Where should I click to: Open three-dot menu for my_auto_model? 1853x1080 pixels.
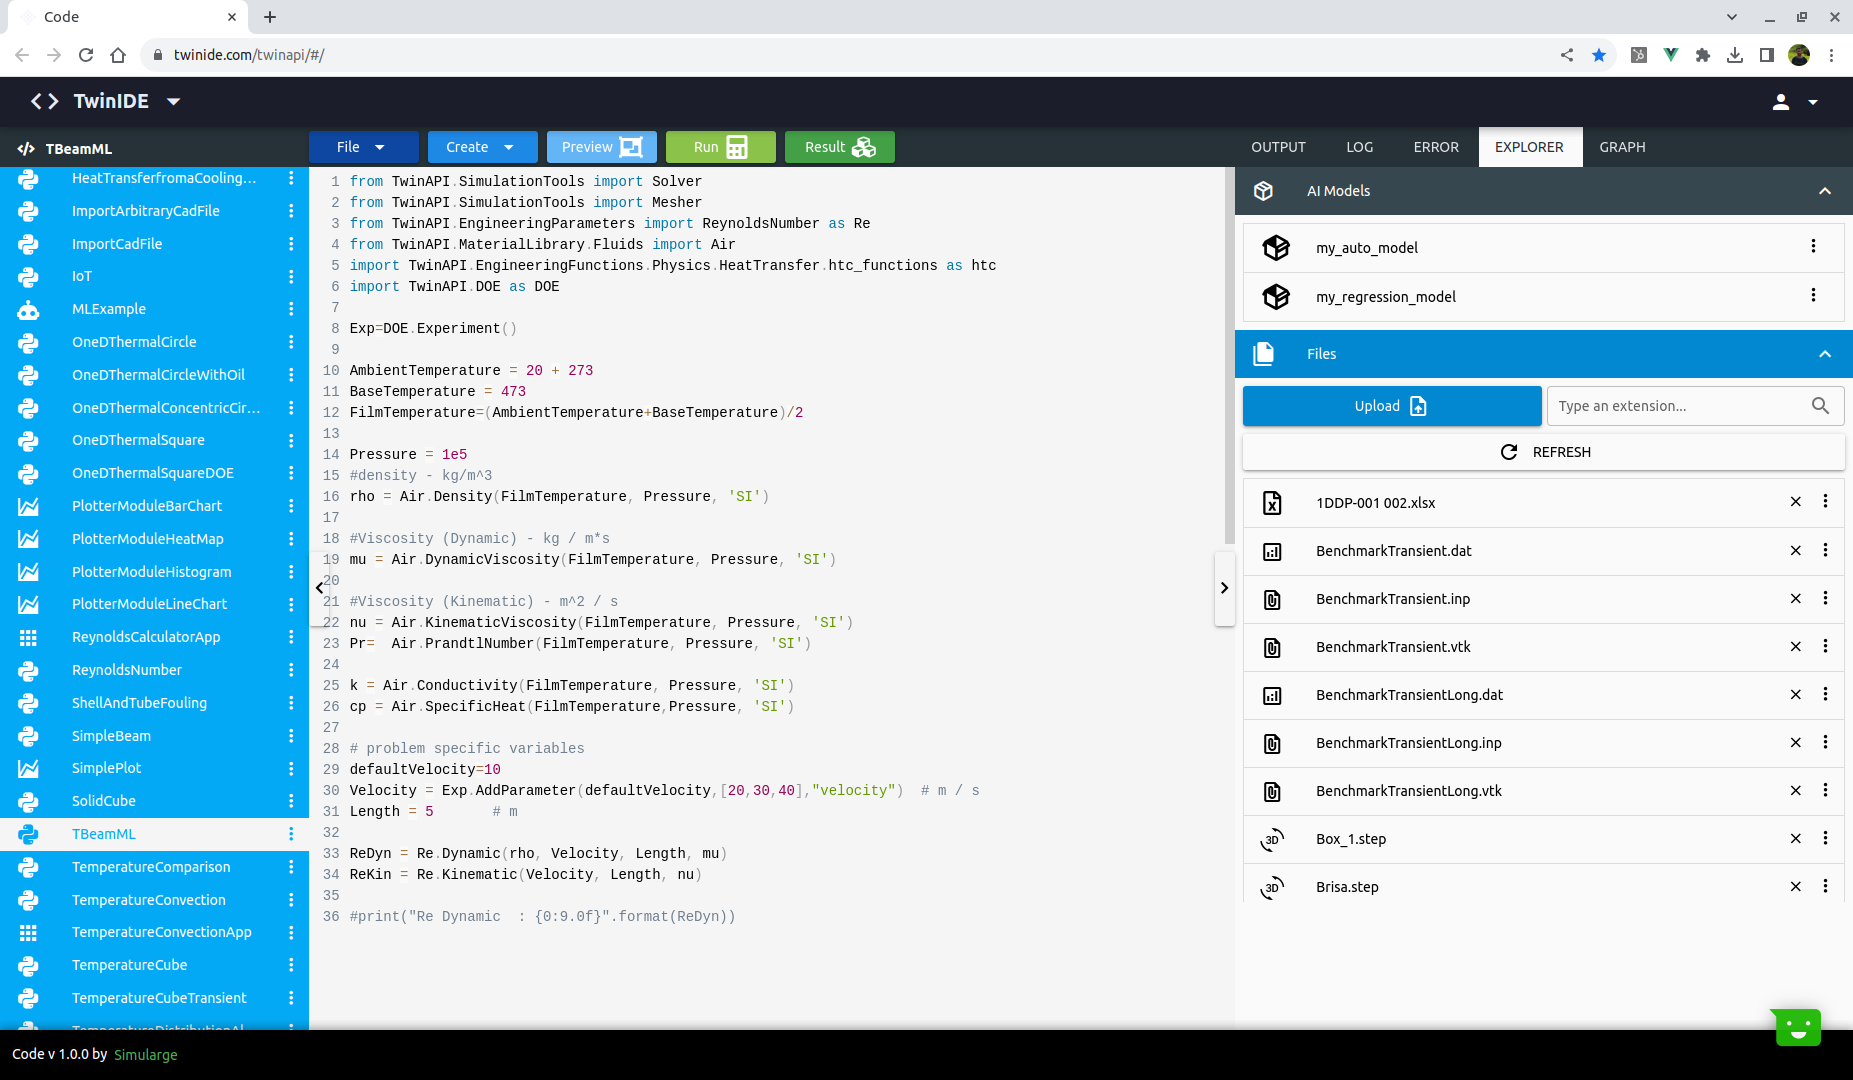(x=1813, y=247)
